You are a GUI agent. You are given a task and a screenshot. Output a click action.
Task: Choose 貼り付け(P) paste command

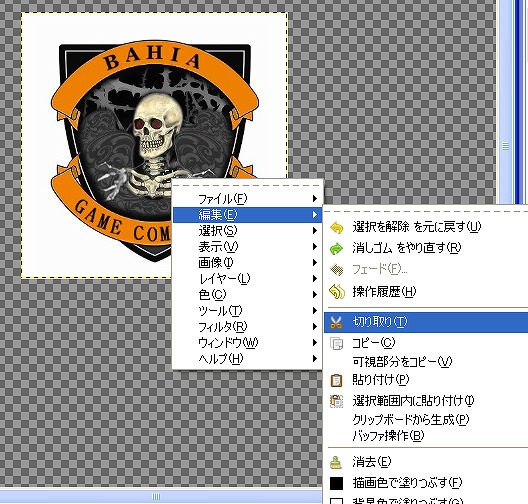pyautogui.click(x=426, y=380)
